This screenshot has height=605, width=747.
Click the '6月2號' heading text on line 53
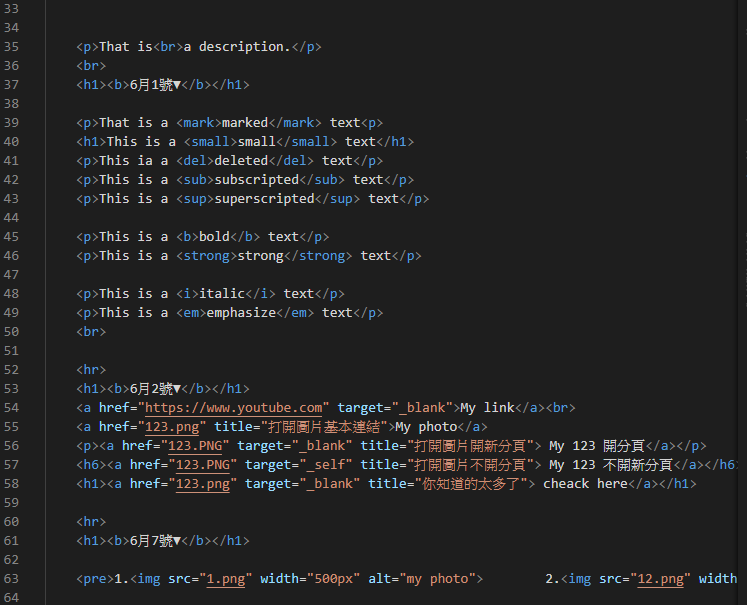point(151,389)
